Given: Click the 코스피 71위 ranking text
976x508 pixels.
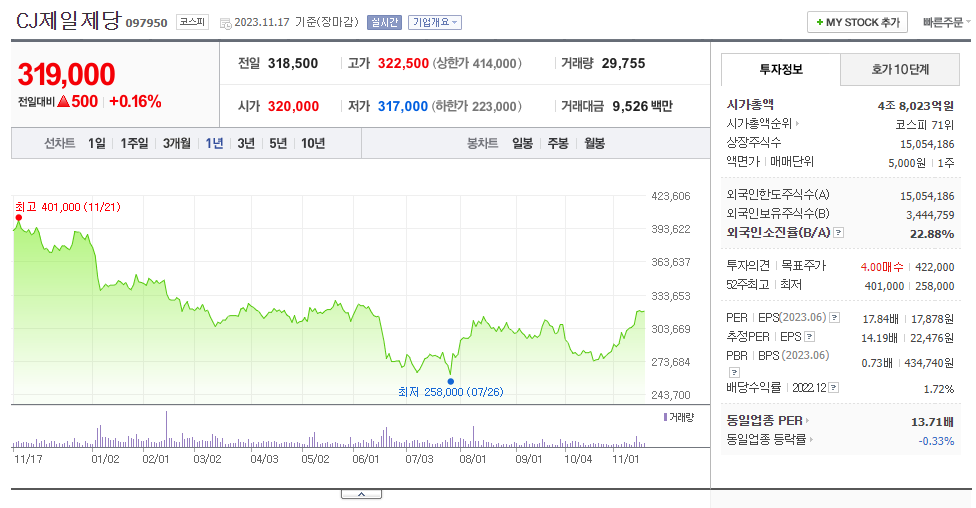Looking at the screenshot, I should [924, 125].
